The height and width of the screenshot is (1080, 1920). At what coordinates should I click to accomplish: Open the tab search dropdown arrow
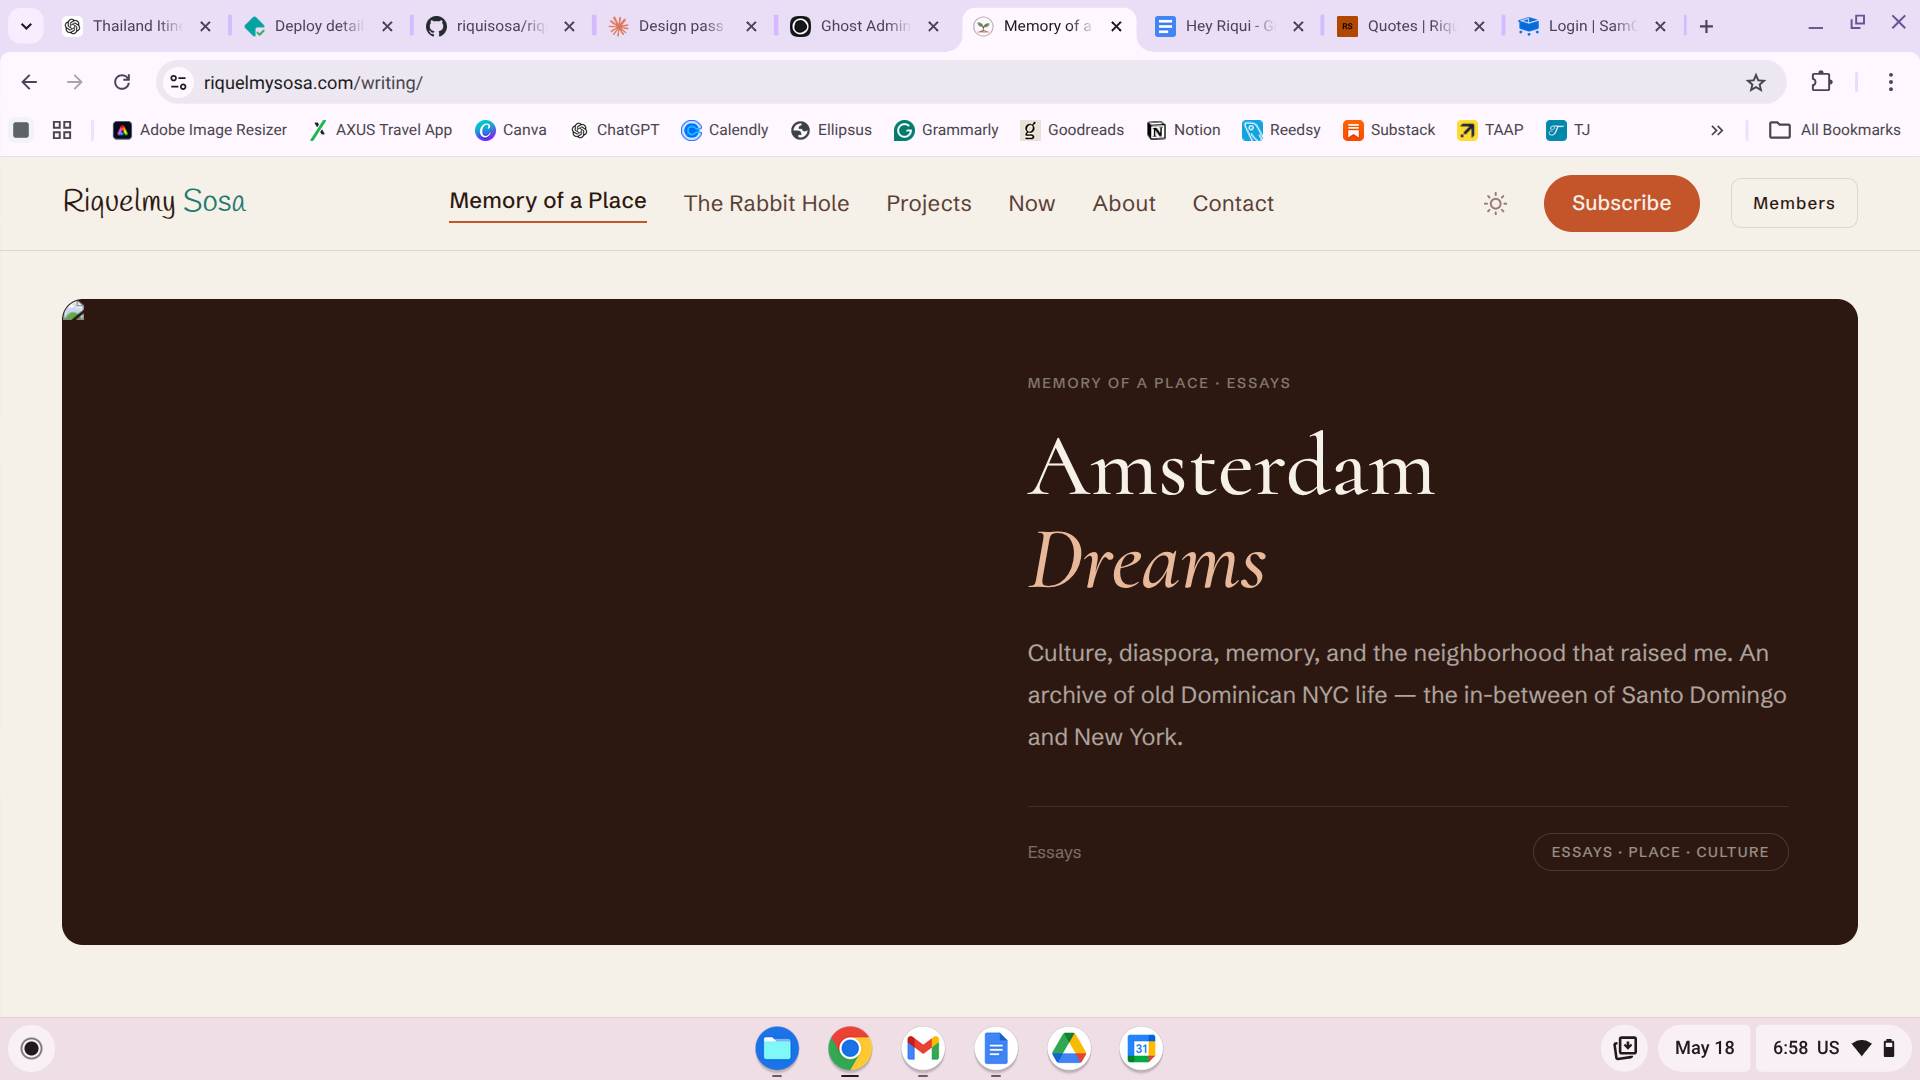26,26
